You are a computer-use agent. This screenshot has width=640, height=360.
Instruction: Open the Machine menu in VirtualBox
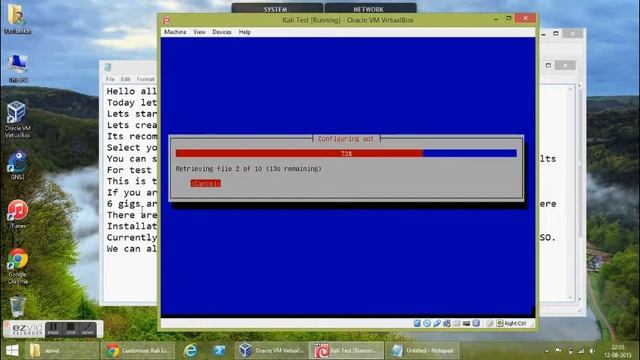[175, 32]
